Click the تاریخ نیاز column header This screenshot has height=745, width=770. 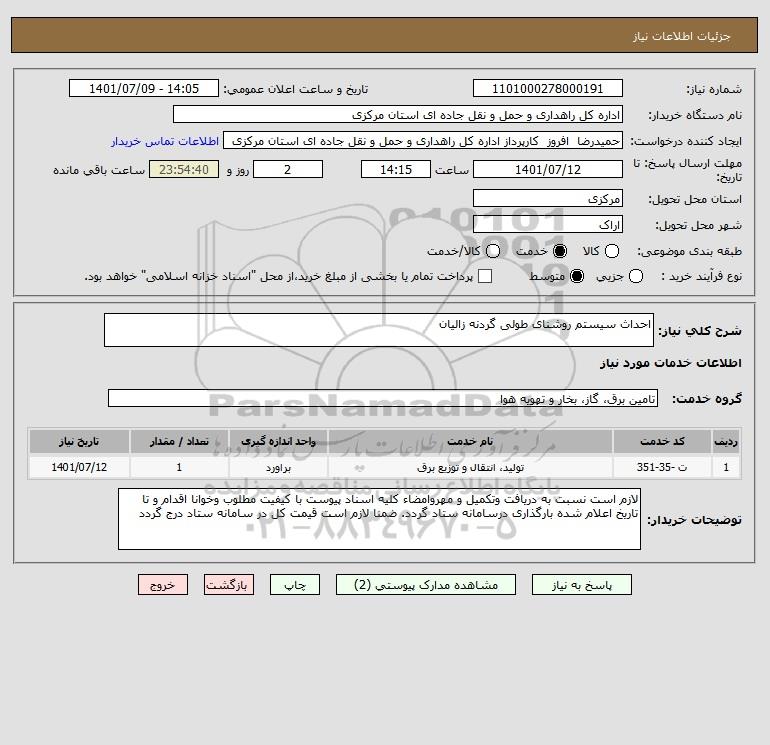pos(79,441)
